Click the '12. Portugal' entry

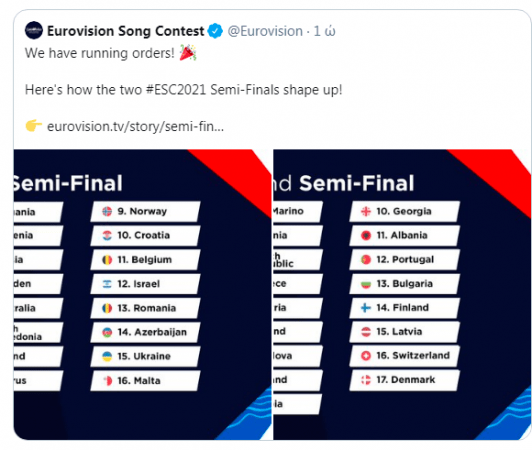click(405, 260)
